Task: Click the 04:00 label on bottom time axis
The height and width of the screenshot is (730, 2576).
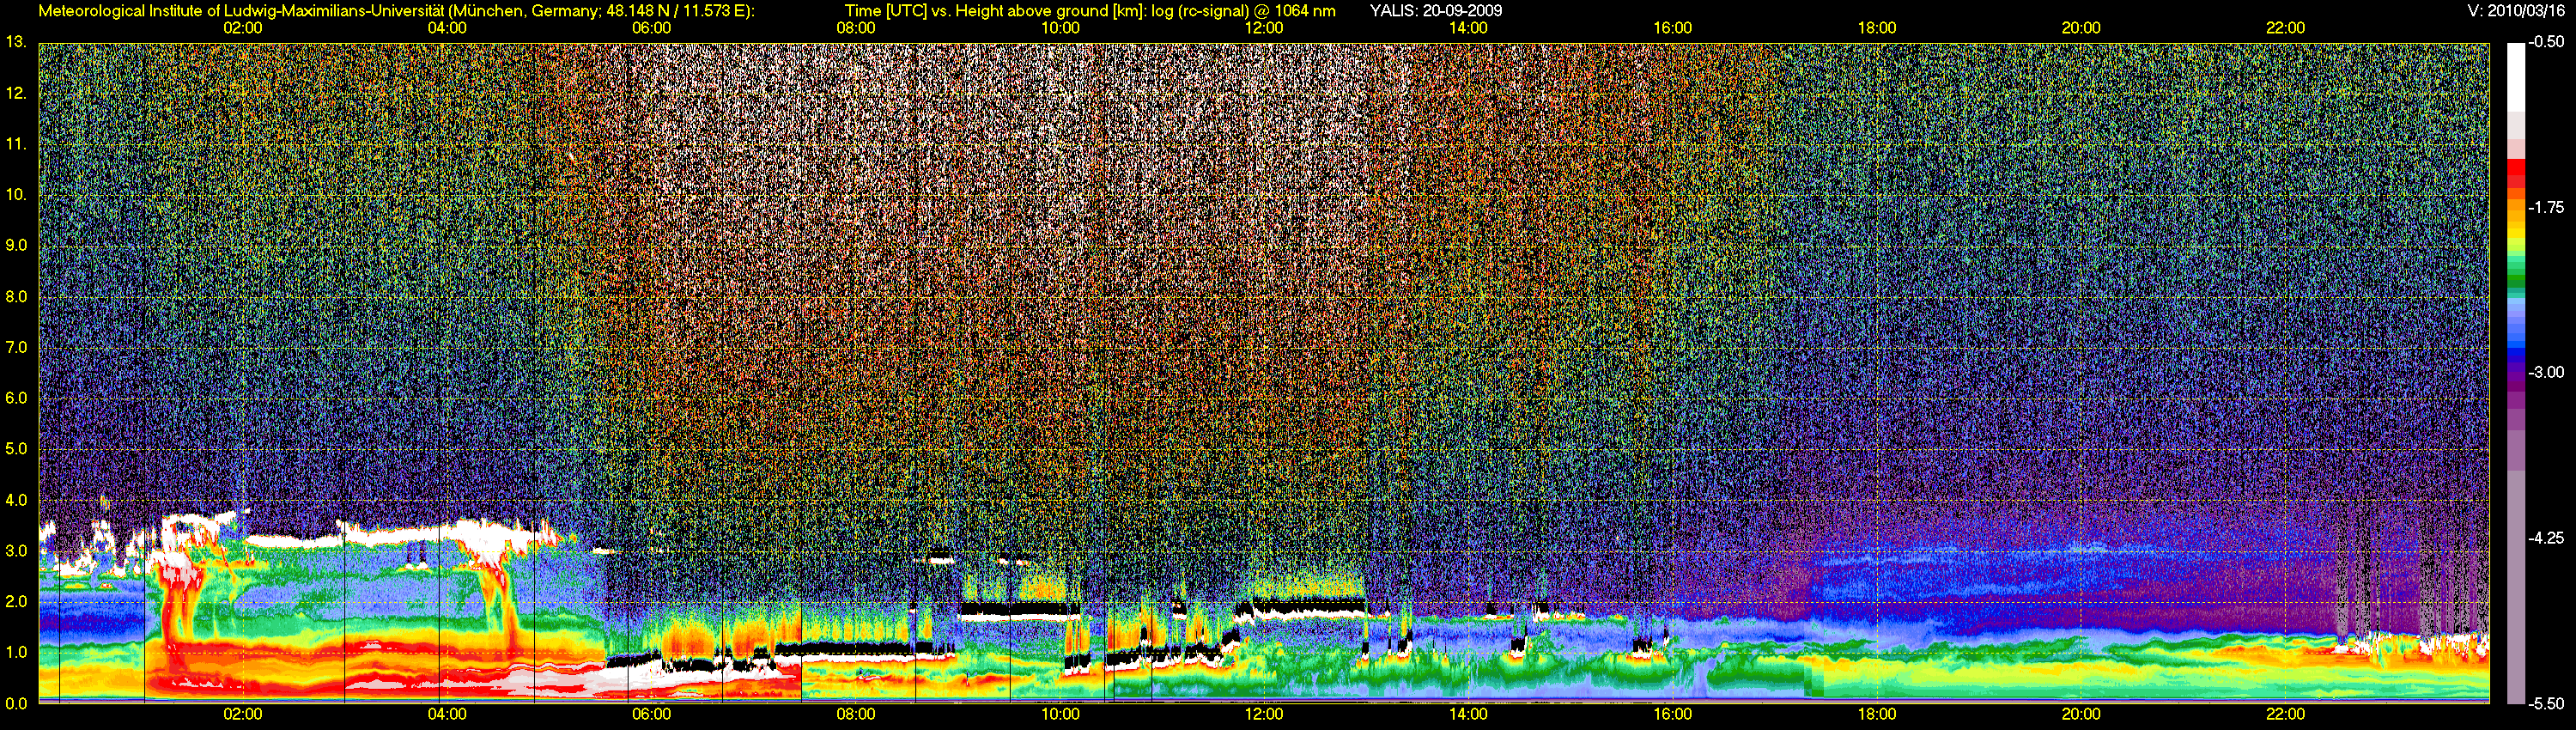Action: (447, 714)
